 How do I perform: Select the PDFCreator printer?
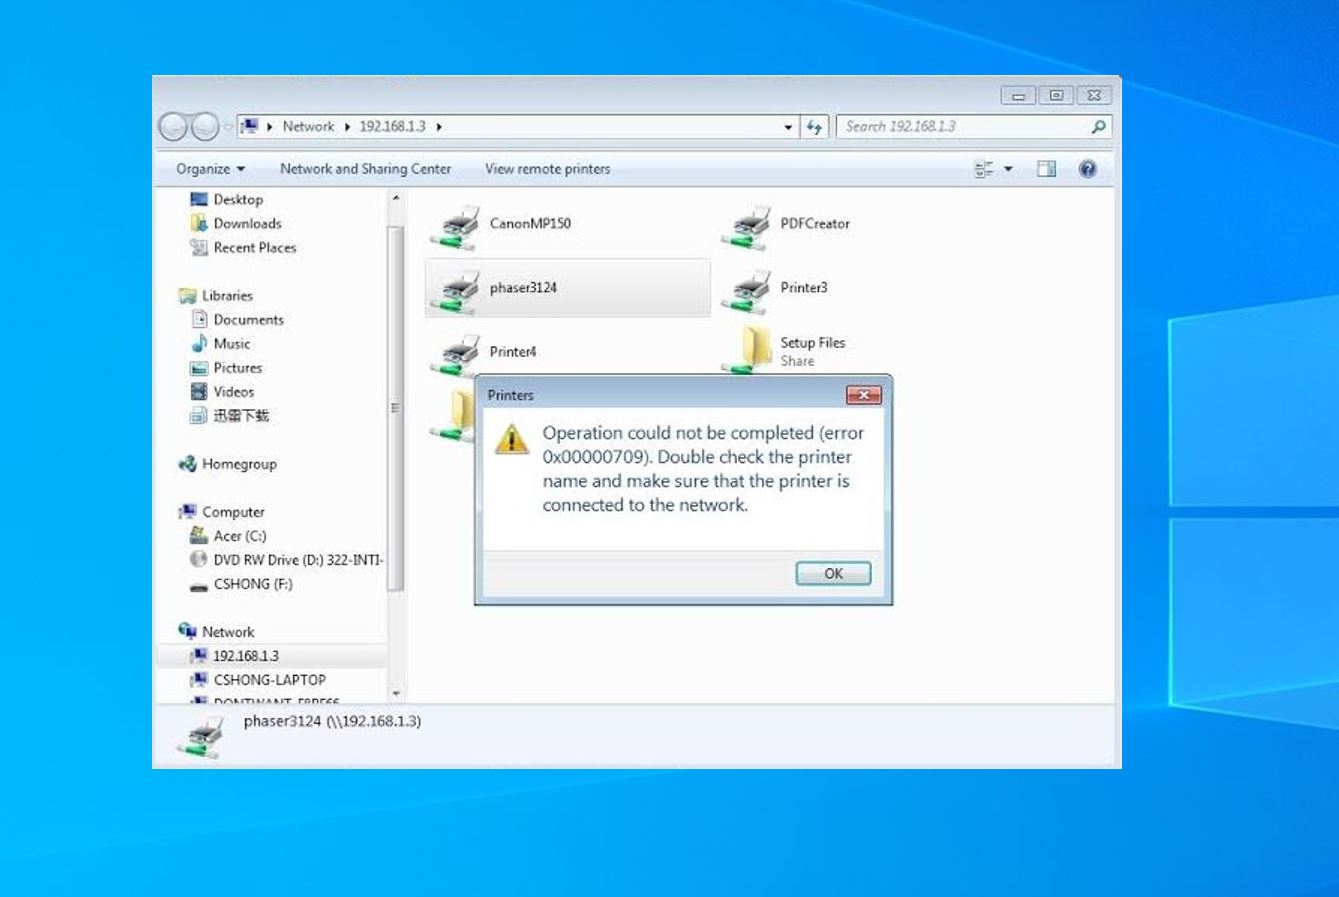(813, 223)
